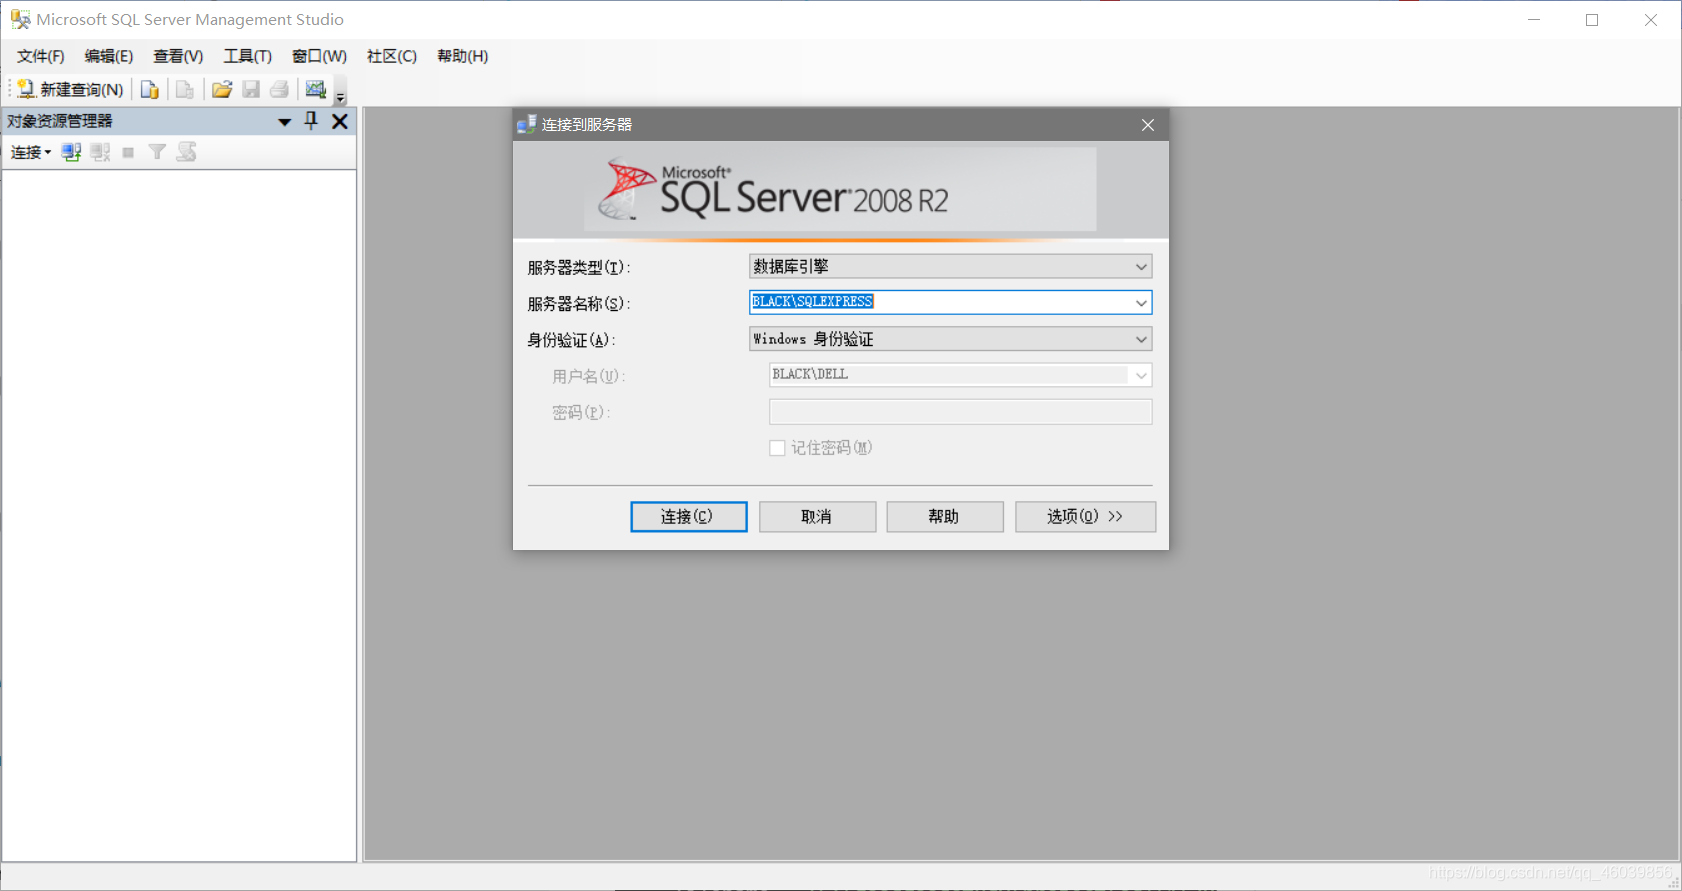
Task: Open the 社区(C) menu
Action: click(x=392, y=56)
